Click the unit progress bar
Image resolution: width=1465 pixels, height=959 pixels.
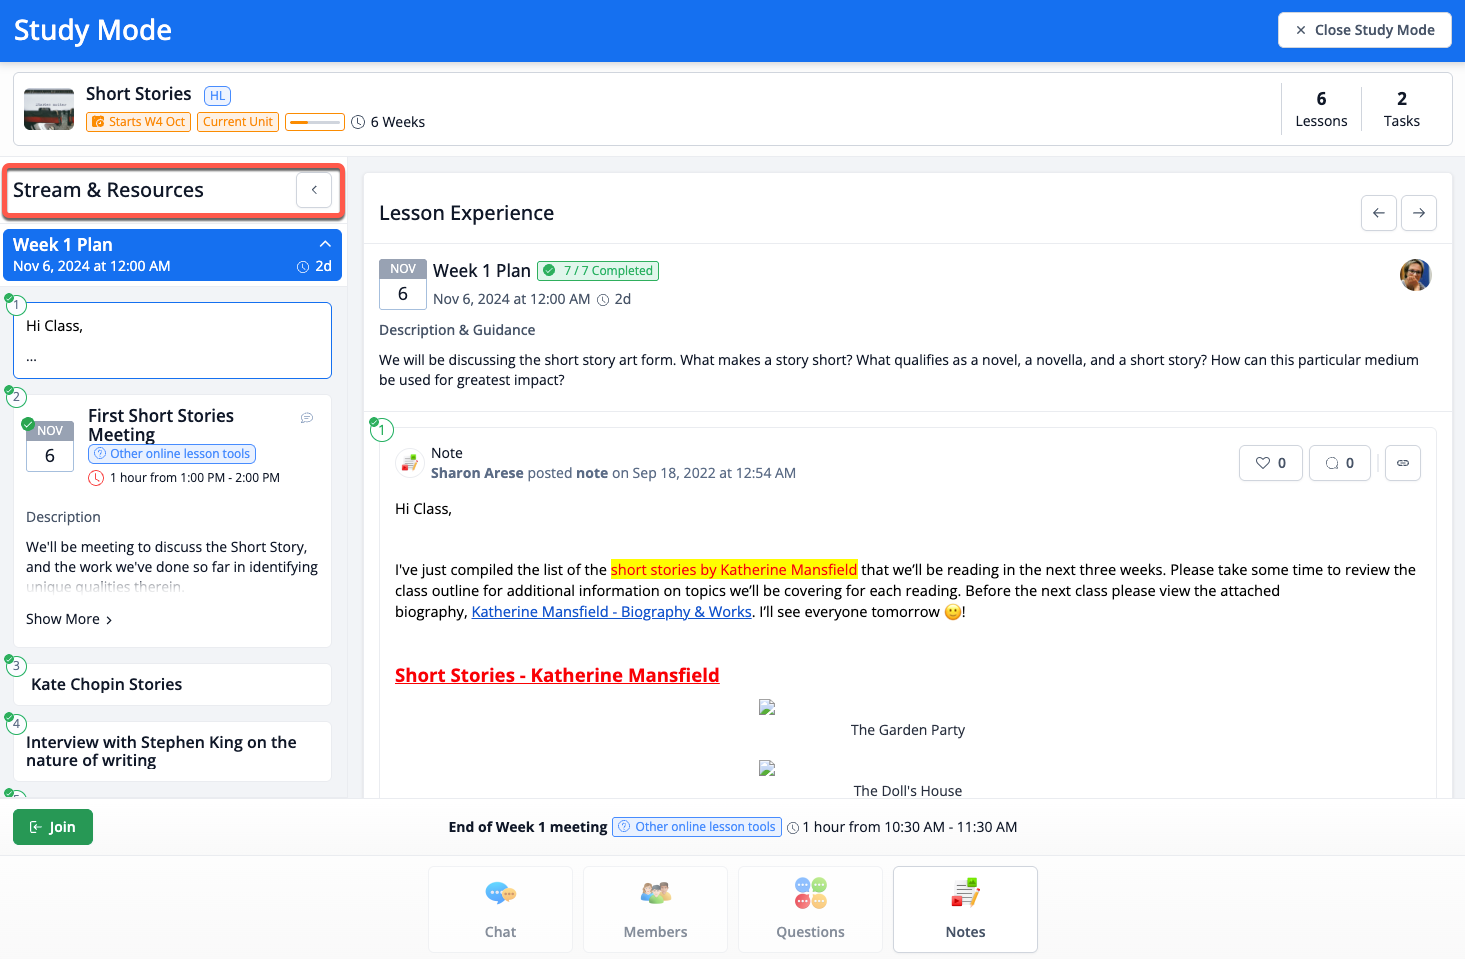[x=315, y=122]
